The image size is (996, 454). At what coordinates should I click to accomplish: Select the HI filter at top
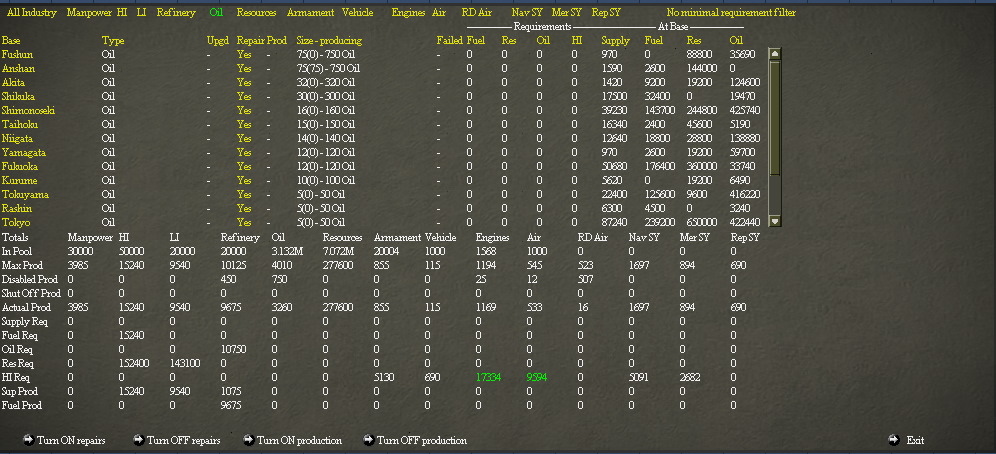122,12
